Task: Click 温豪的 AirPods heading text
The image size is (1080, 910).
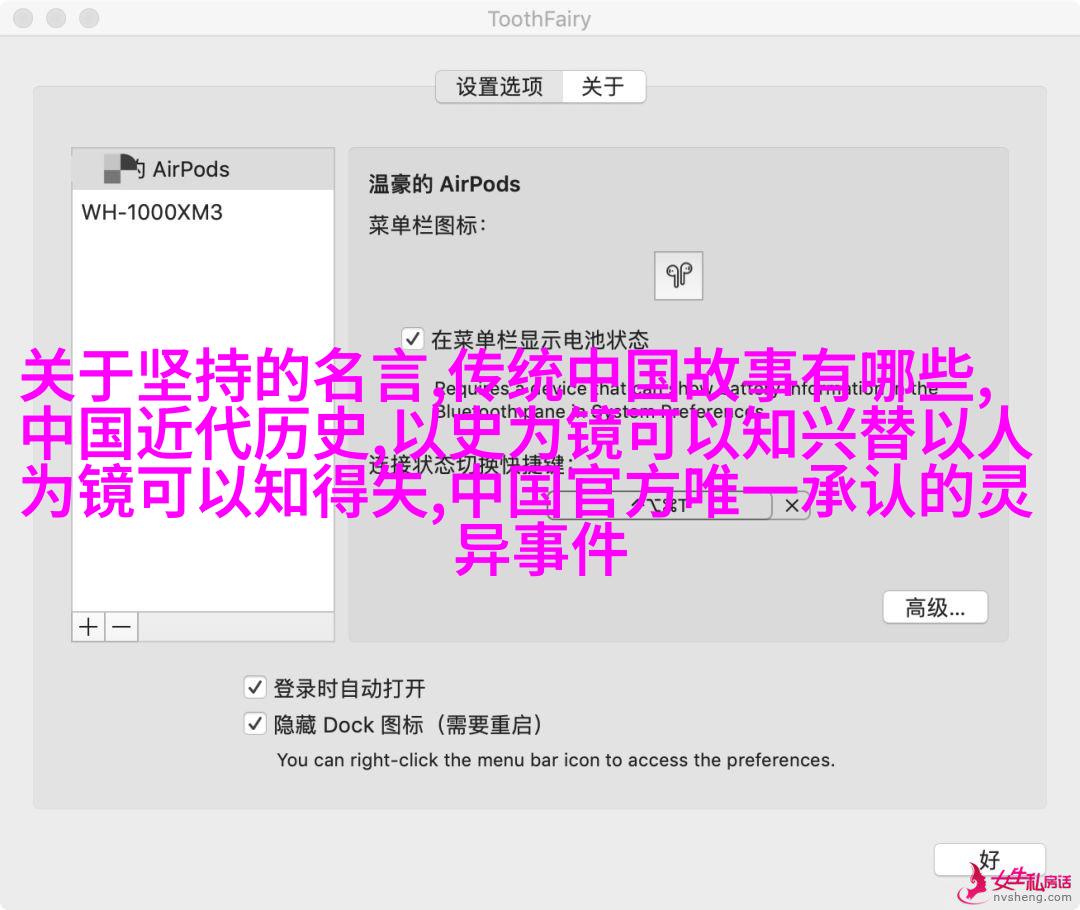Action: [444, 185]
